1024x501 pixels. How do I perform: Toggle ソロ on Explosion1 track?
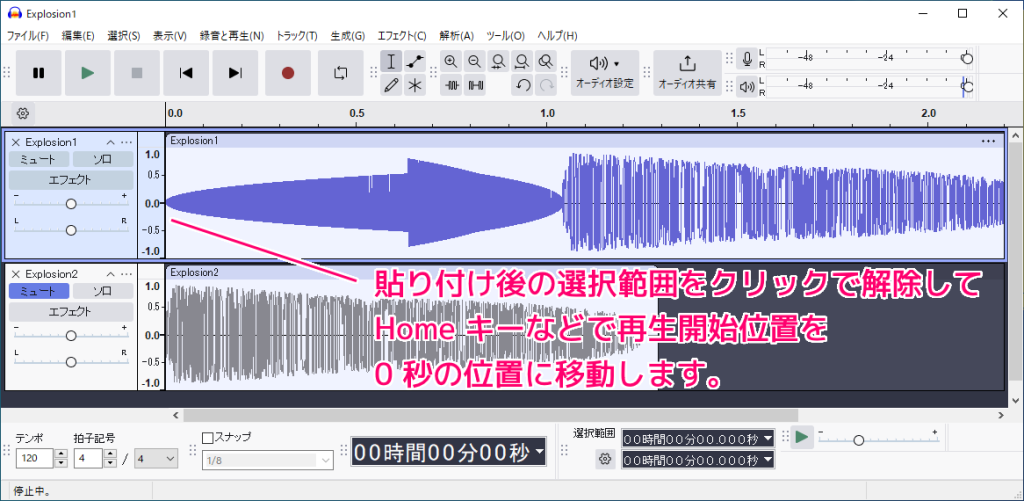point(103,159)
